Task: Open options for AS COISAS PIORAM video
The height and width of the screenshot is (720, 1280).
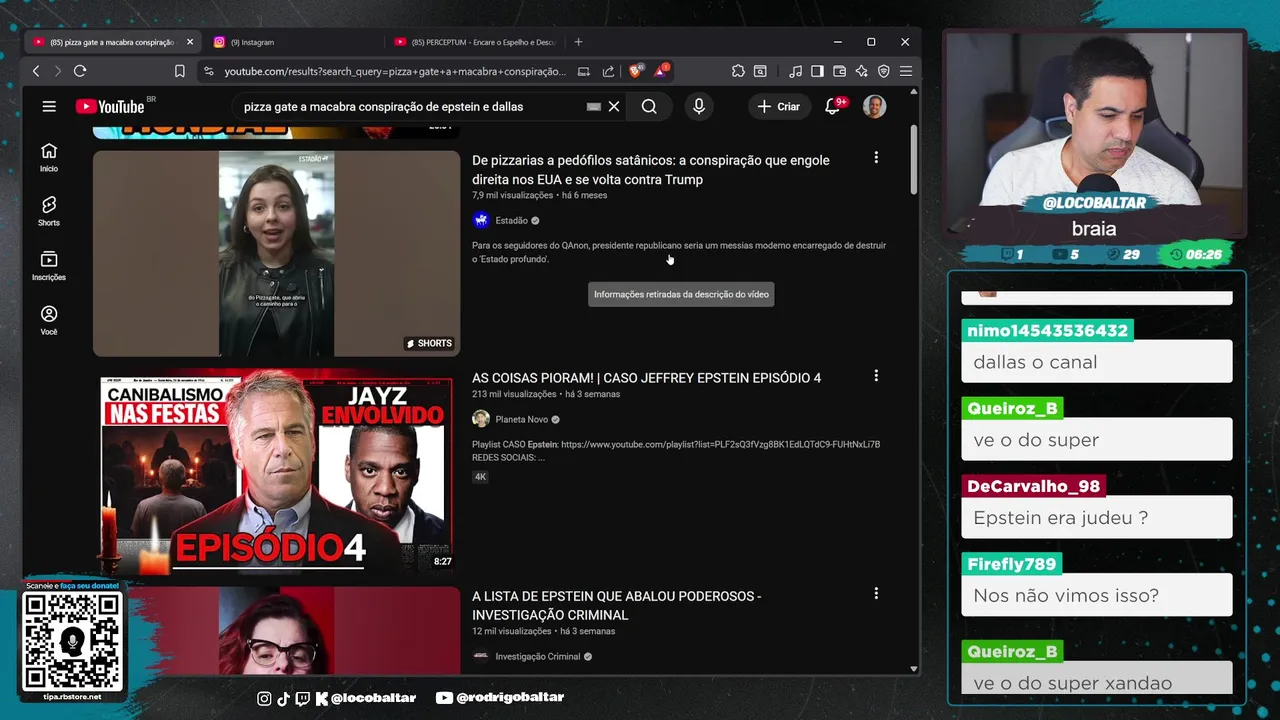Action: point(876,376)
